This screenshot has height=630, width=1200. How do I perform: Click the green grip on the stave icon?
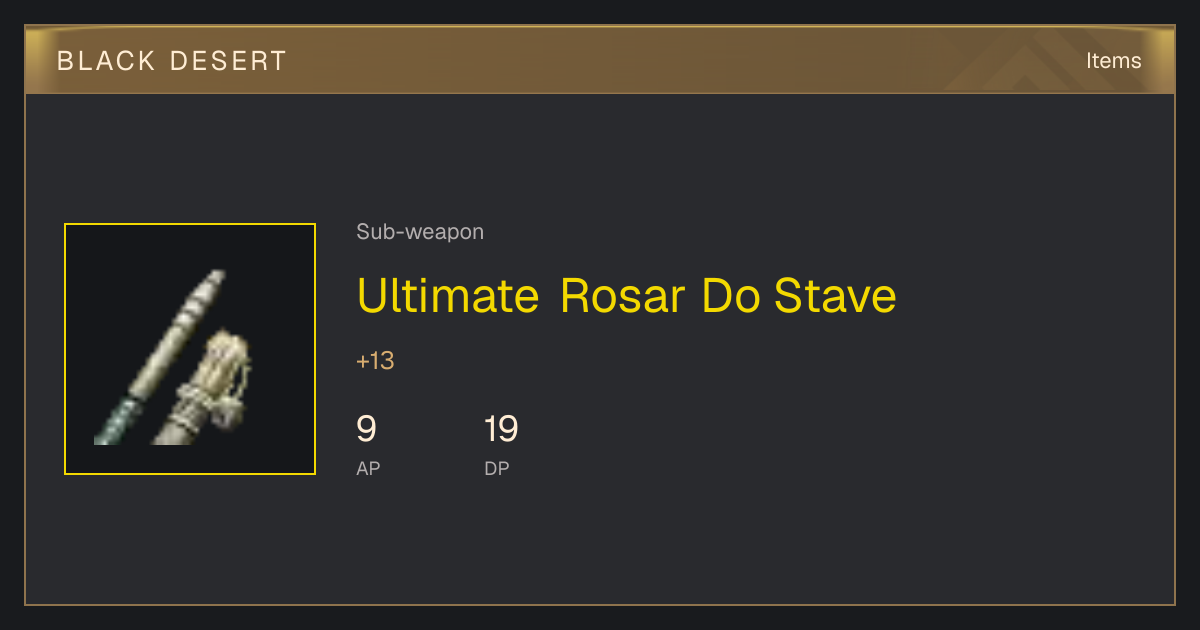[115, 420]
